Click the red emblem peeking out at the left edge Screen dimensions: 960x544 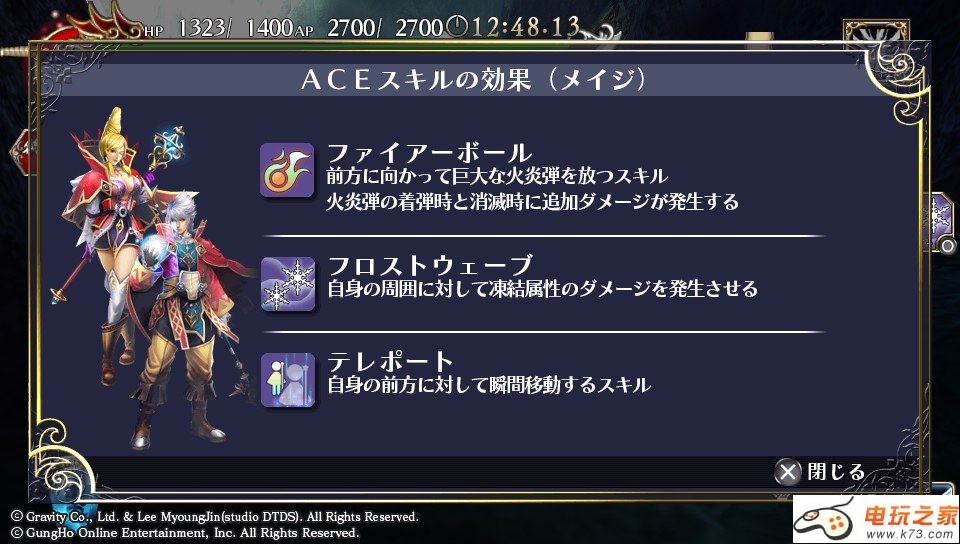[x=21, y=153]
